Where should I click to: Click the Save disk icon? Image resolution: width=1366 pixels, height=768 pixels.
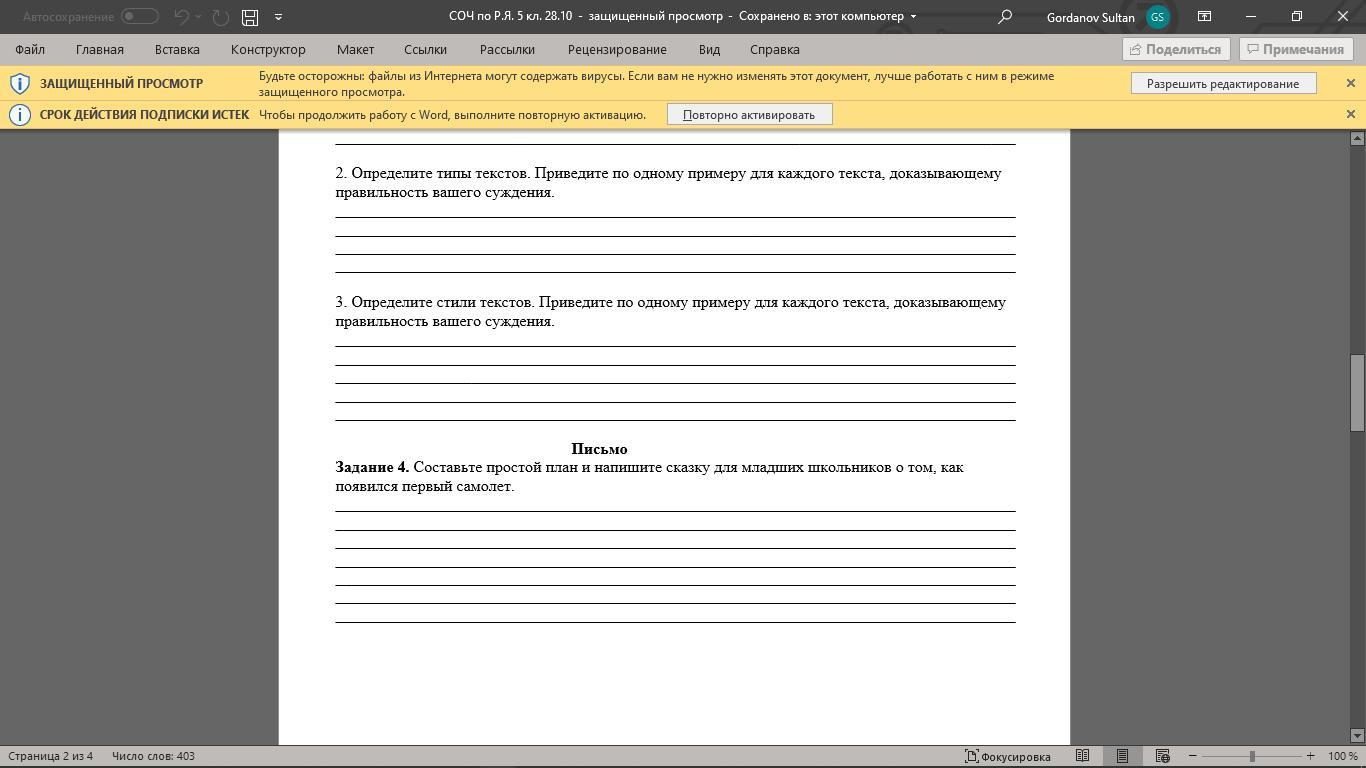250,17
